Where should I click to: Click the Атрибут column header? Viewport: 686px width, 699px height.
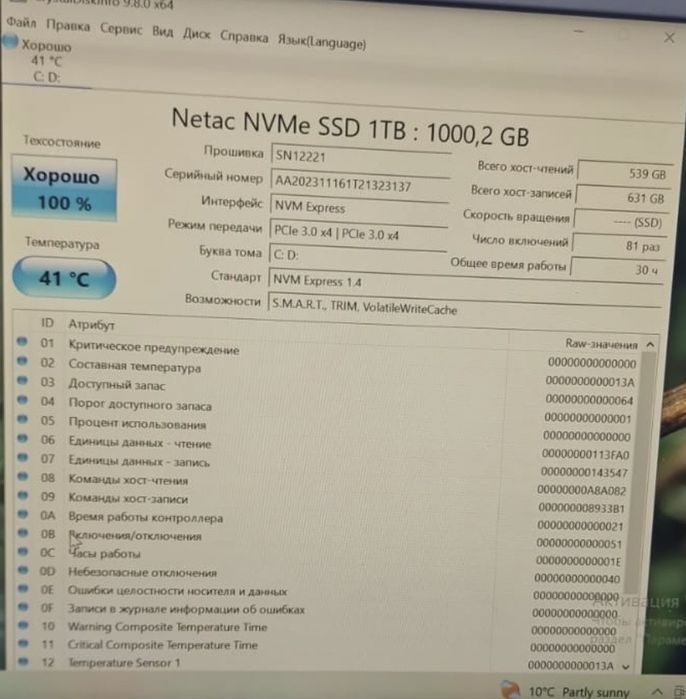[91, 325]
